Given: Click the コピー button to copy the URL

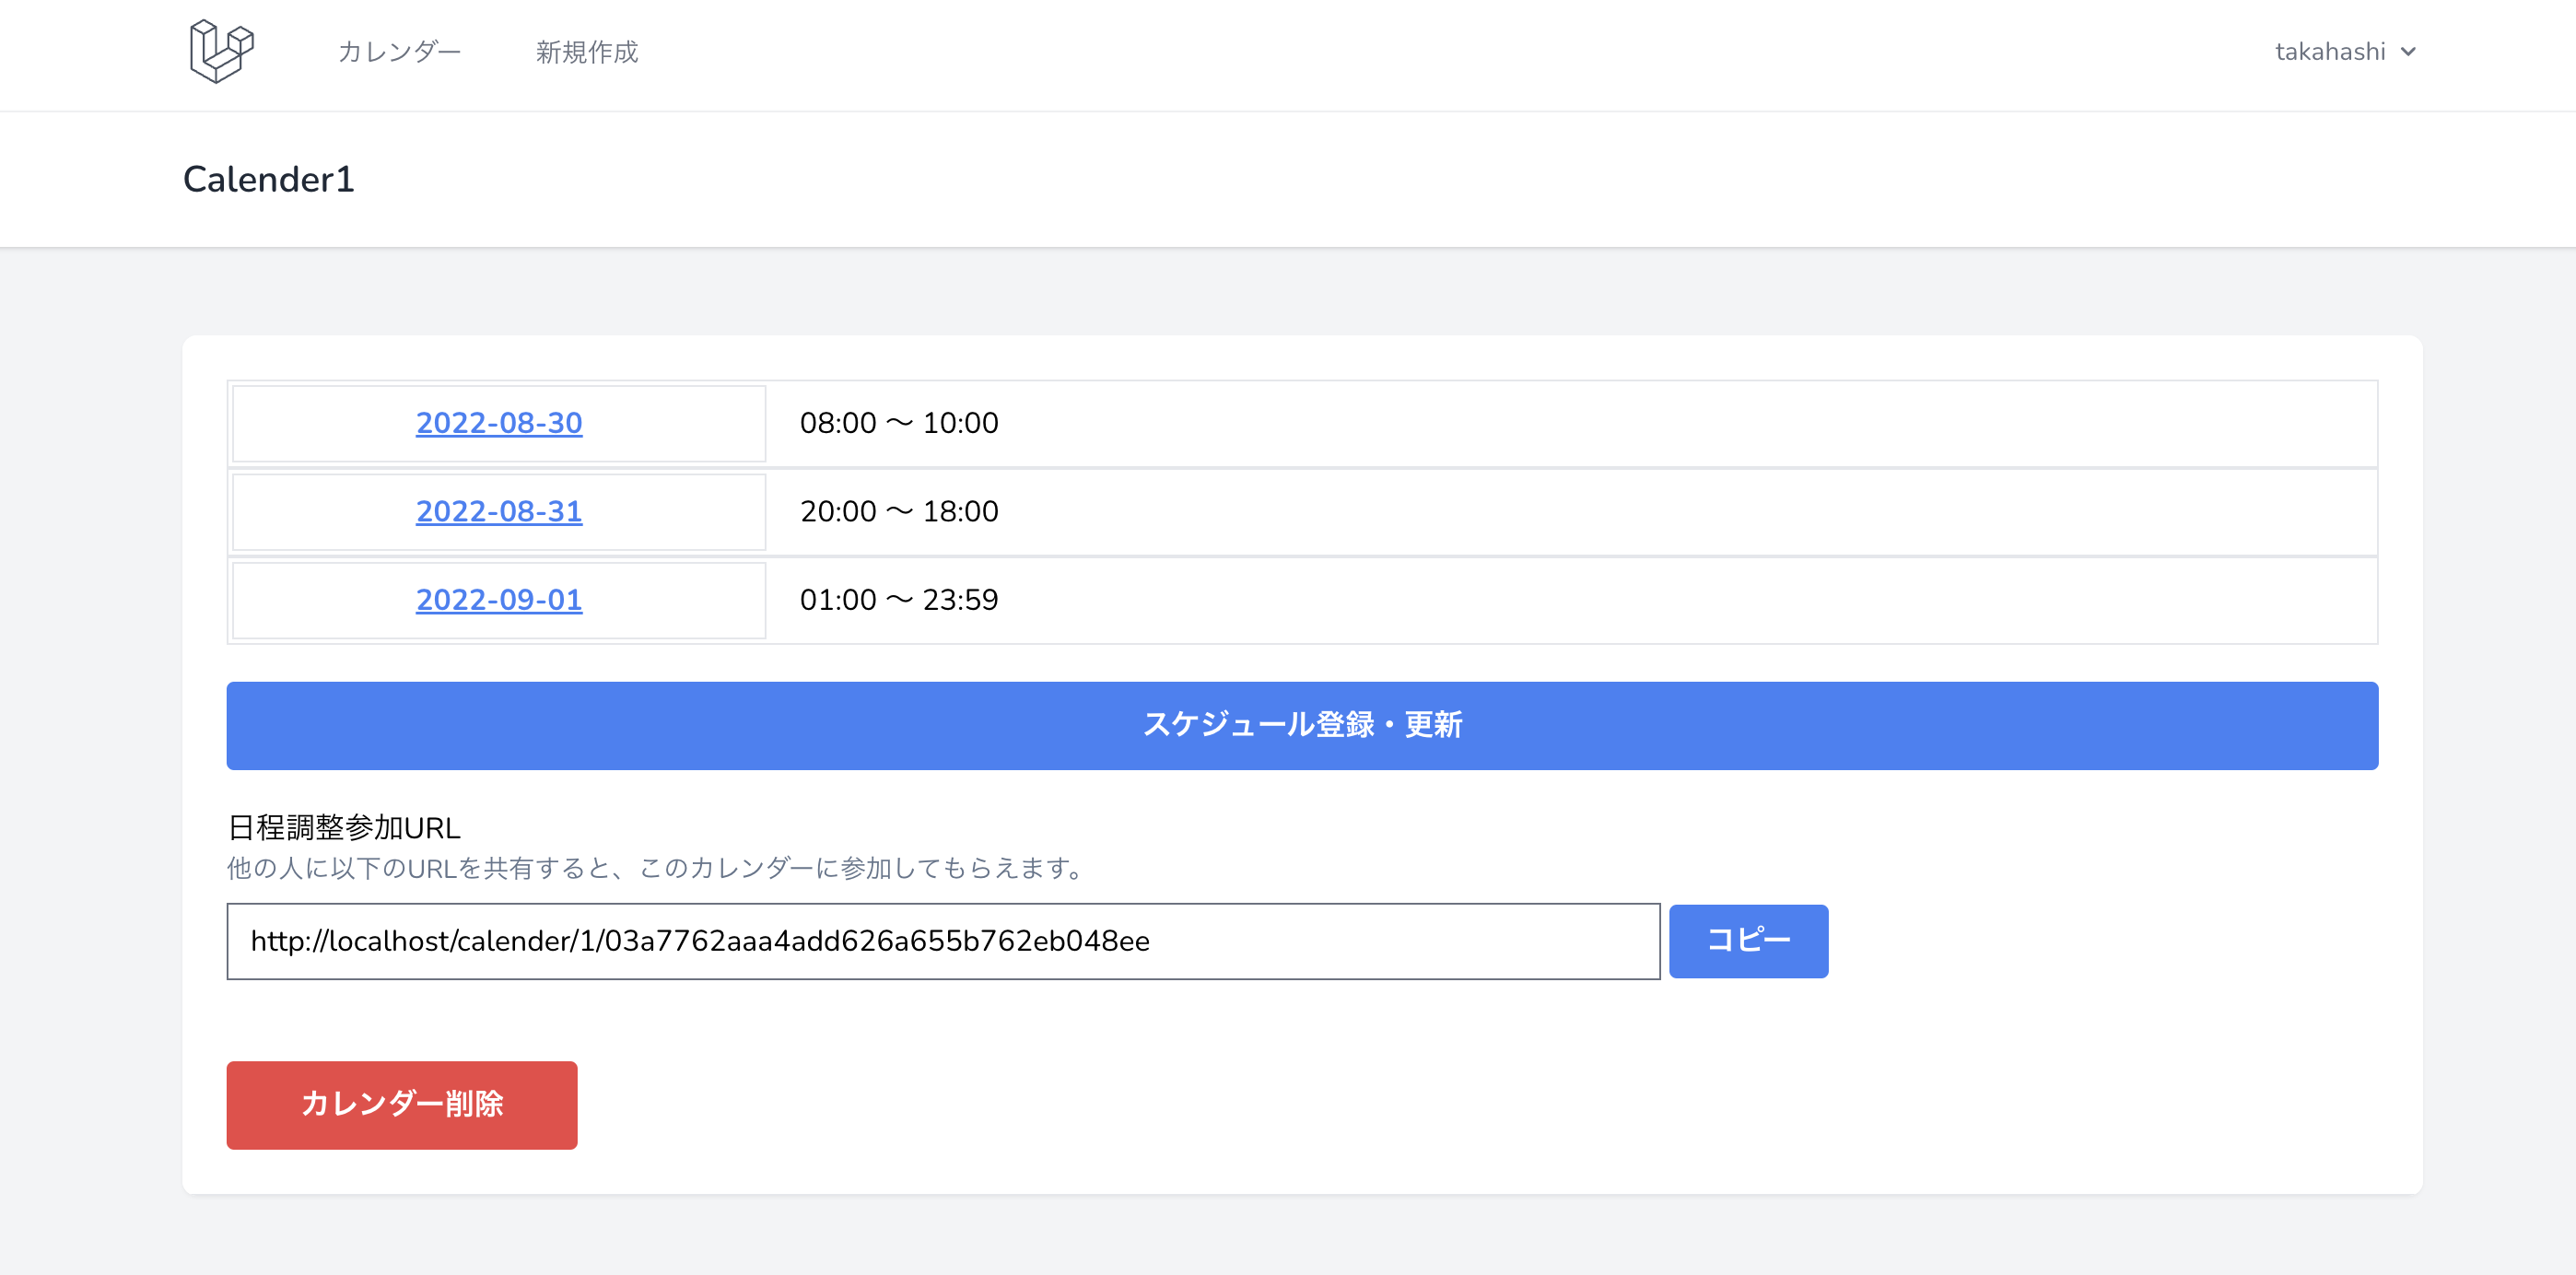Looking at the screenshot, I should [x=1748, y=940].
